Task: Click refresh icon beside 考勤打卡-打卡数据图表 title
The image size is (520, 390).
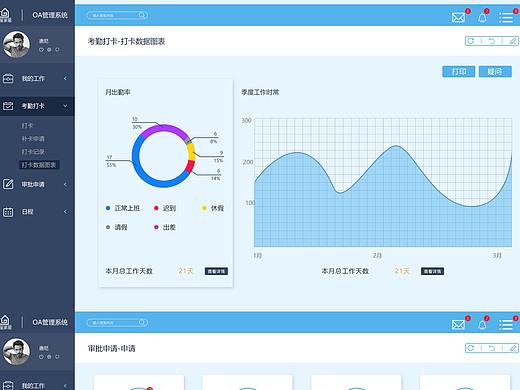Action: 471,41
